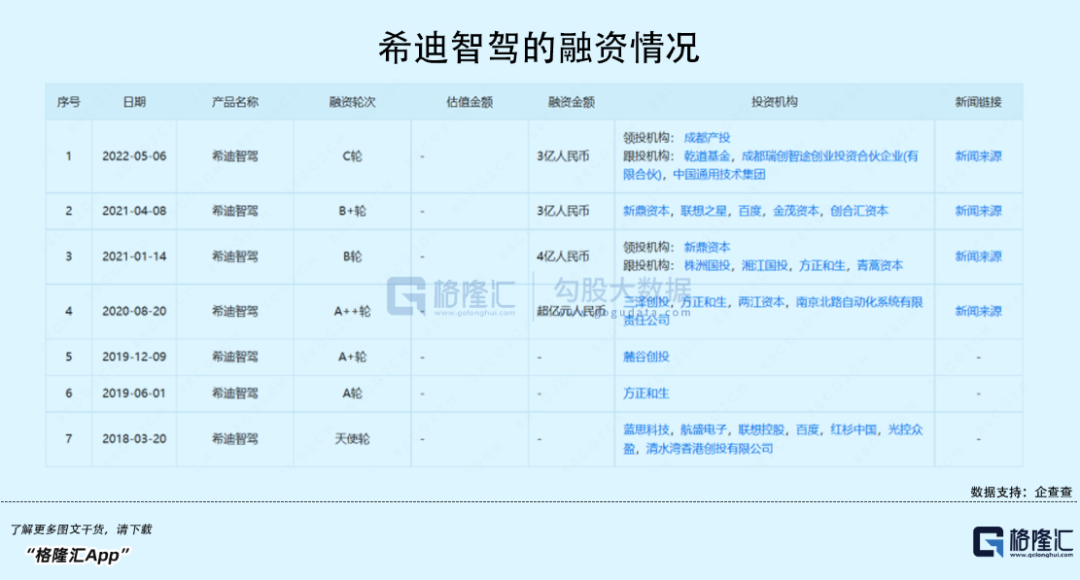1080x580 pixels.
Task: Open 新闻来源 link for 2021-01-14 B轮 row
Action: (978, 256)
